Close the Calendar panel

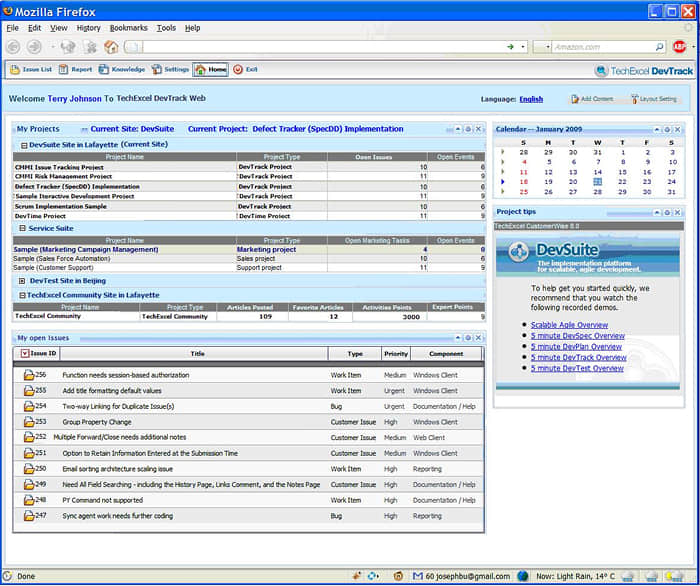pyautogui.click(x=677, y=129)
